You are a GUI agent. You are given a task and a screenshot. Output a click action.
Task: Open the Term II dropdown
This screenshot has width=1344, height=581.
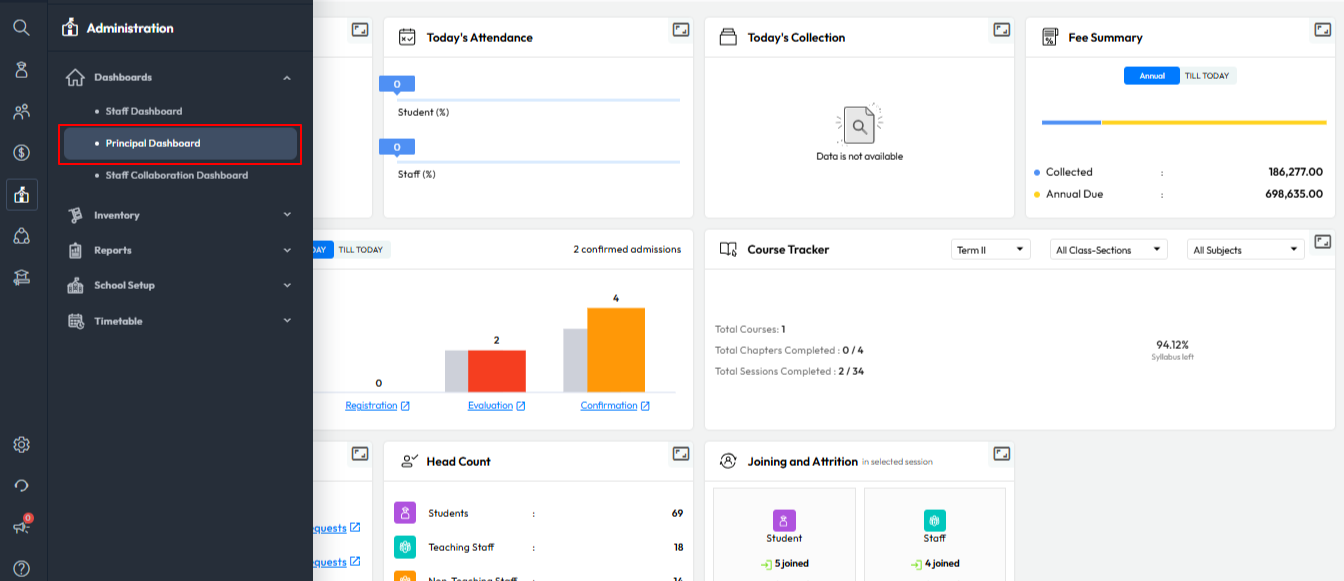(x=990, y=250)
